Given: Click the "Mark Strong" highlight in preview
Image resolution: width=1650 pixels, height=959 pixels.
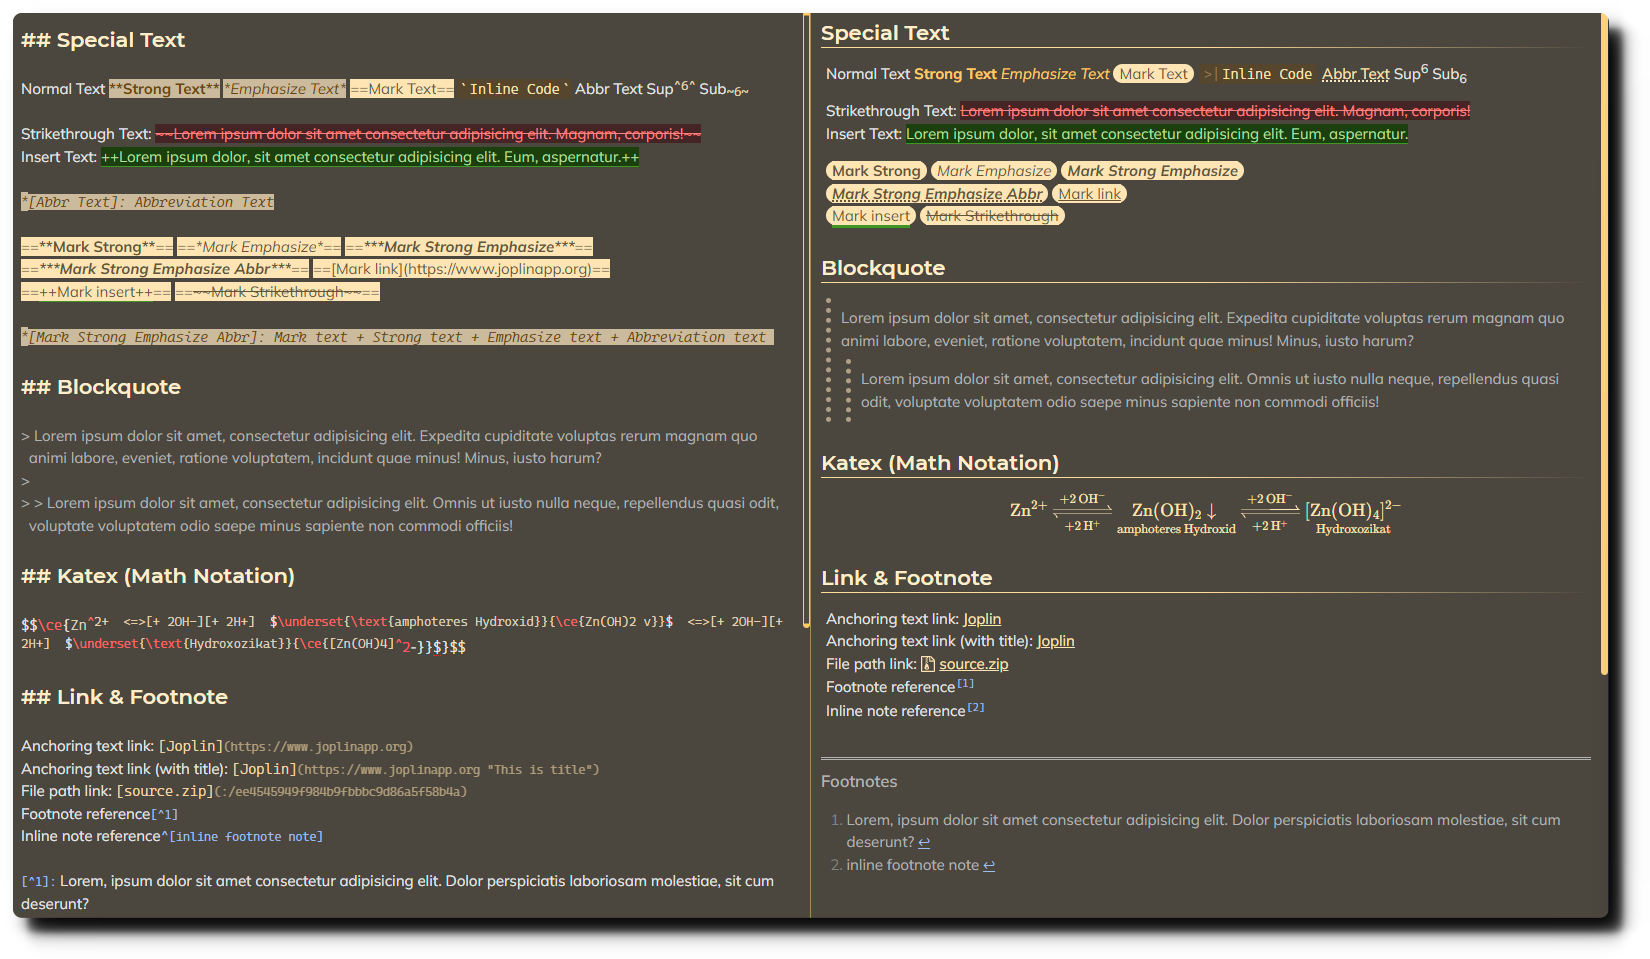Looking at the screenshot, I should (876, 171).
